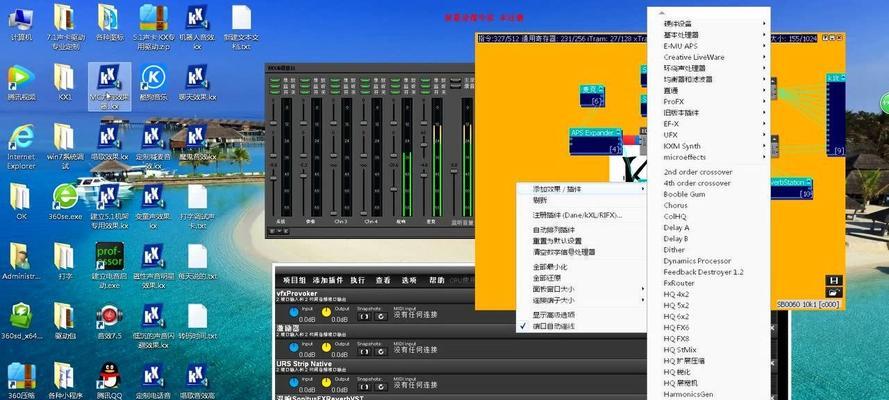Choose 自动排列插件 from context menu
The width and height of the screenshot is (889, 400).
click(581, 230)
